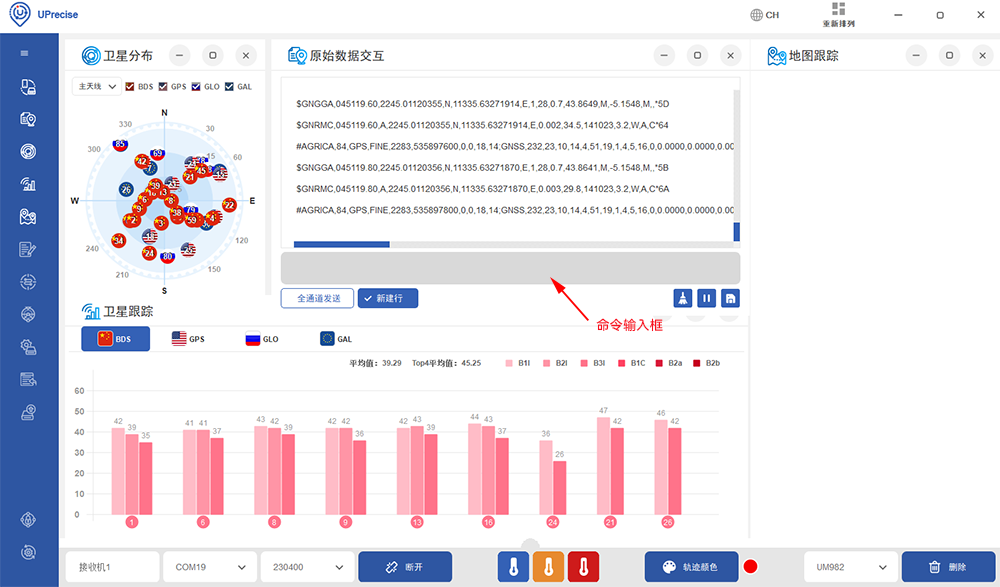
Task: Open the list-table sidebar icon
Action: pos(27,380)
